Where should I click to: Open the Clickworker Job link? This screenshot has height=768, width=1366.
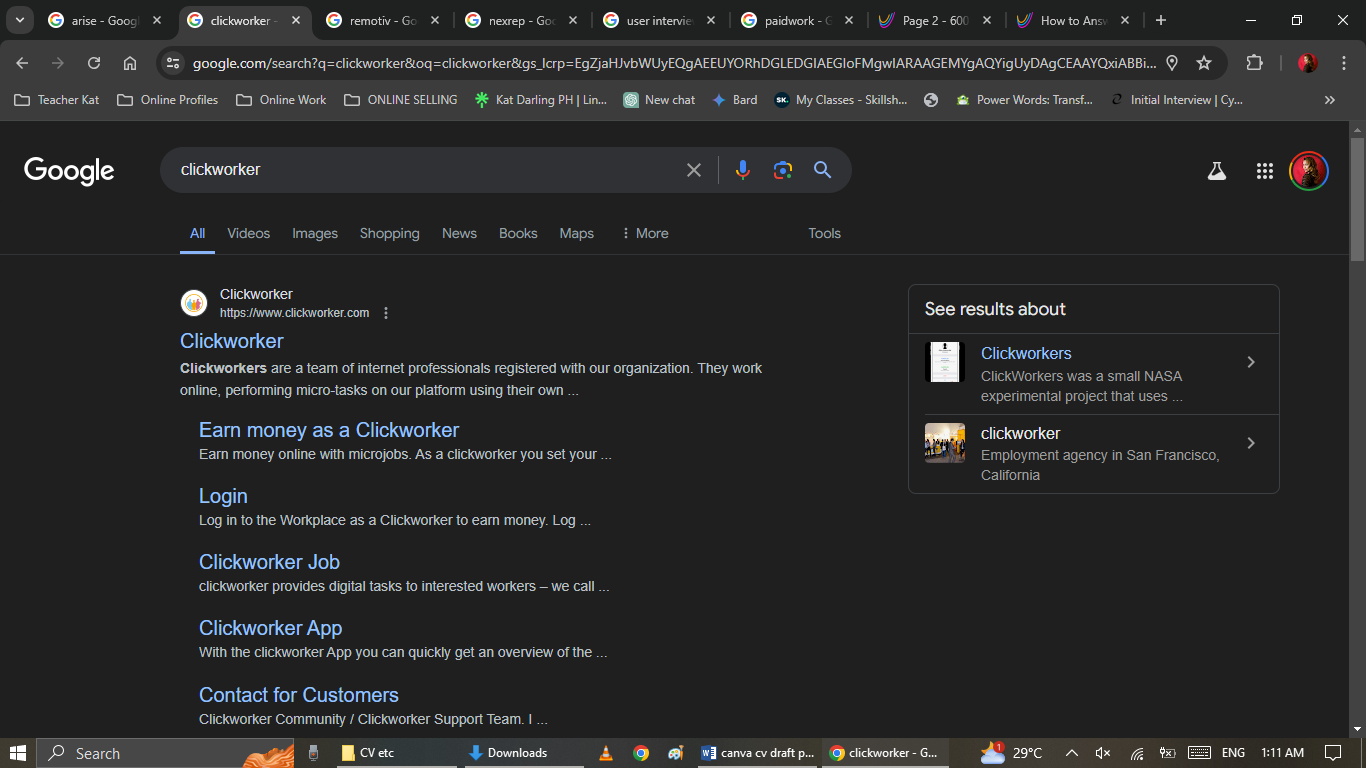coord(270,562)
